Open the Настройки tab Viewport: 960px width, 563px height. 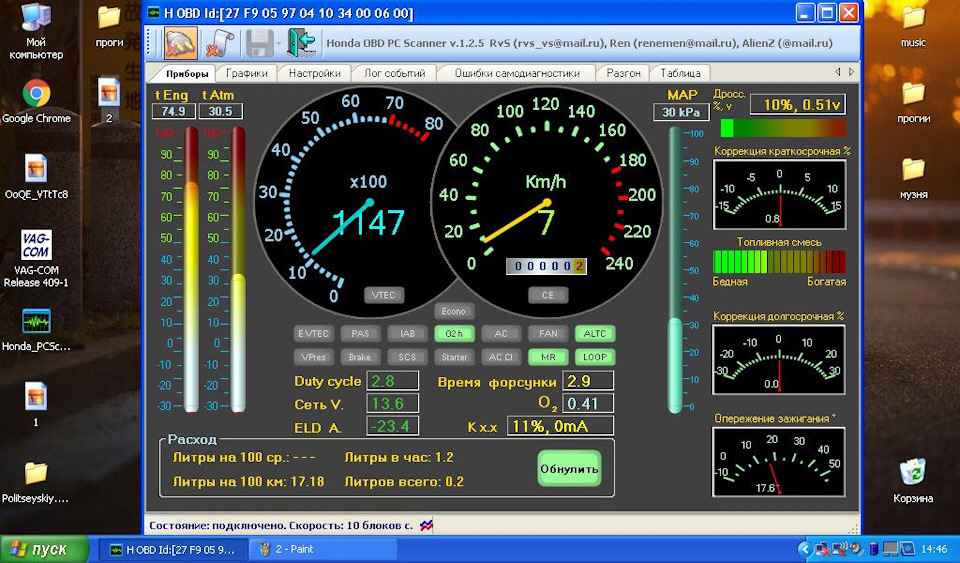(315, 73)
